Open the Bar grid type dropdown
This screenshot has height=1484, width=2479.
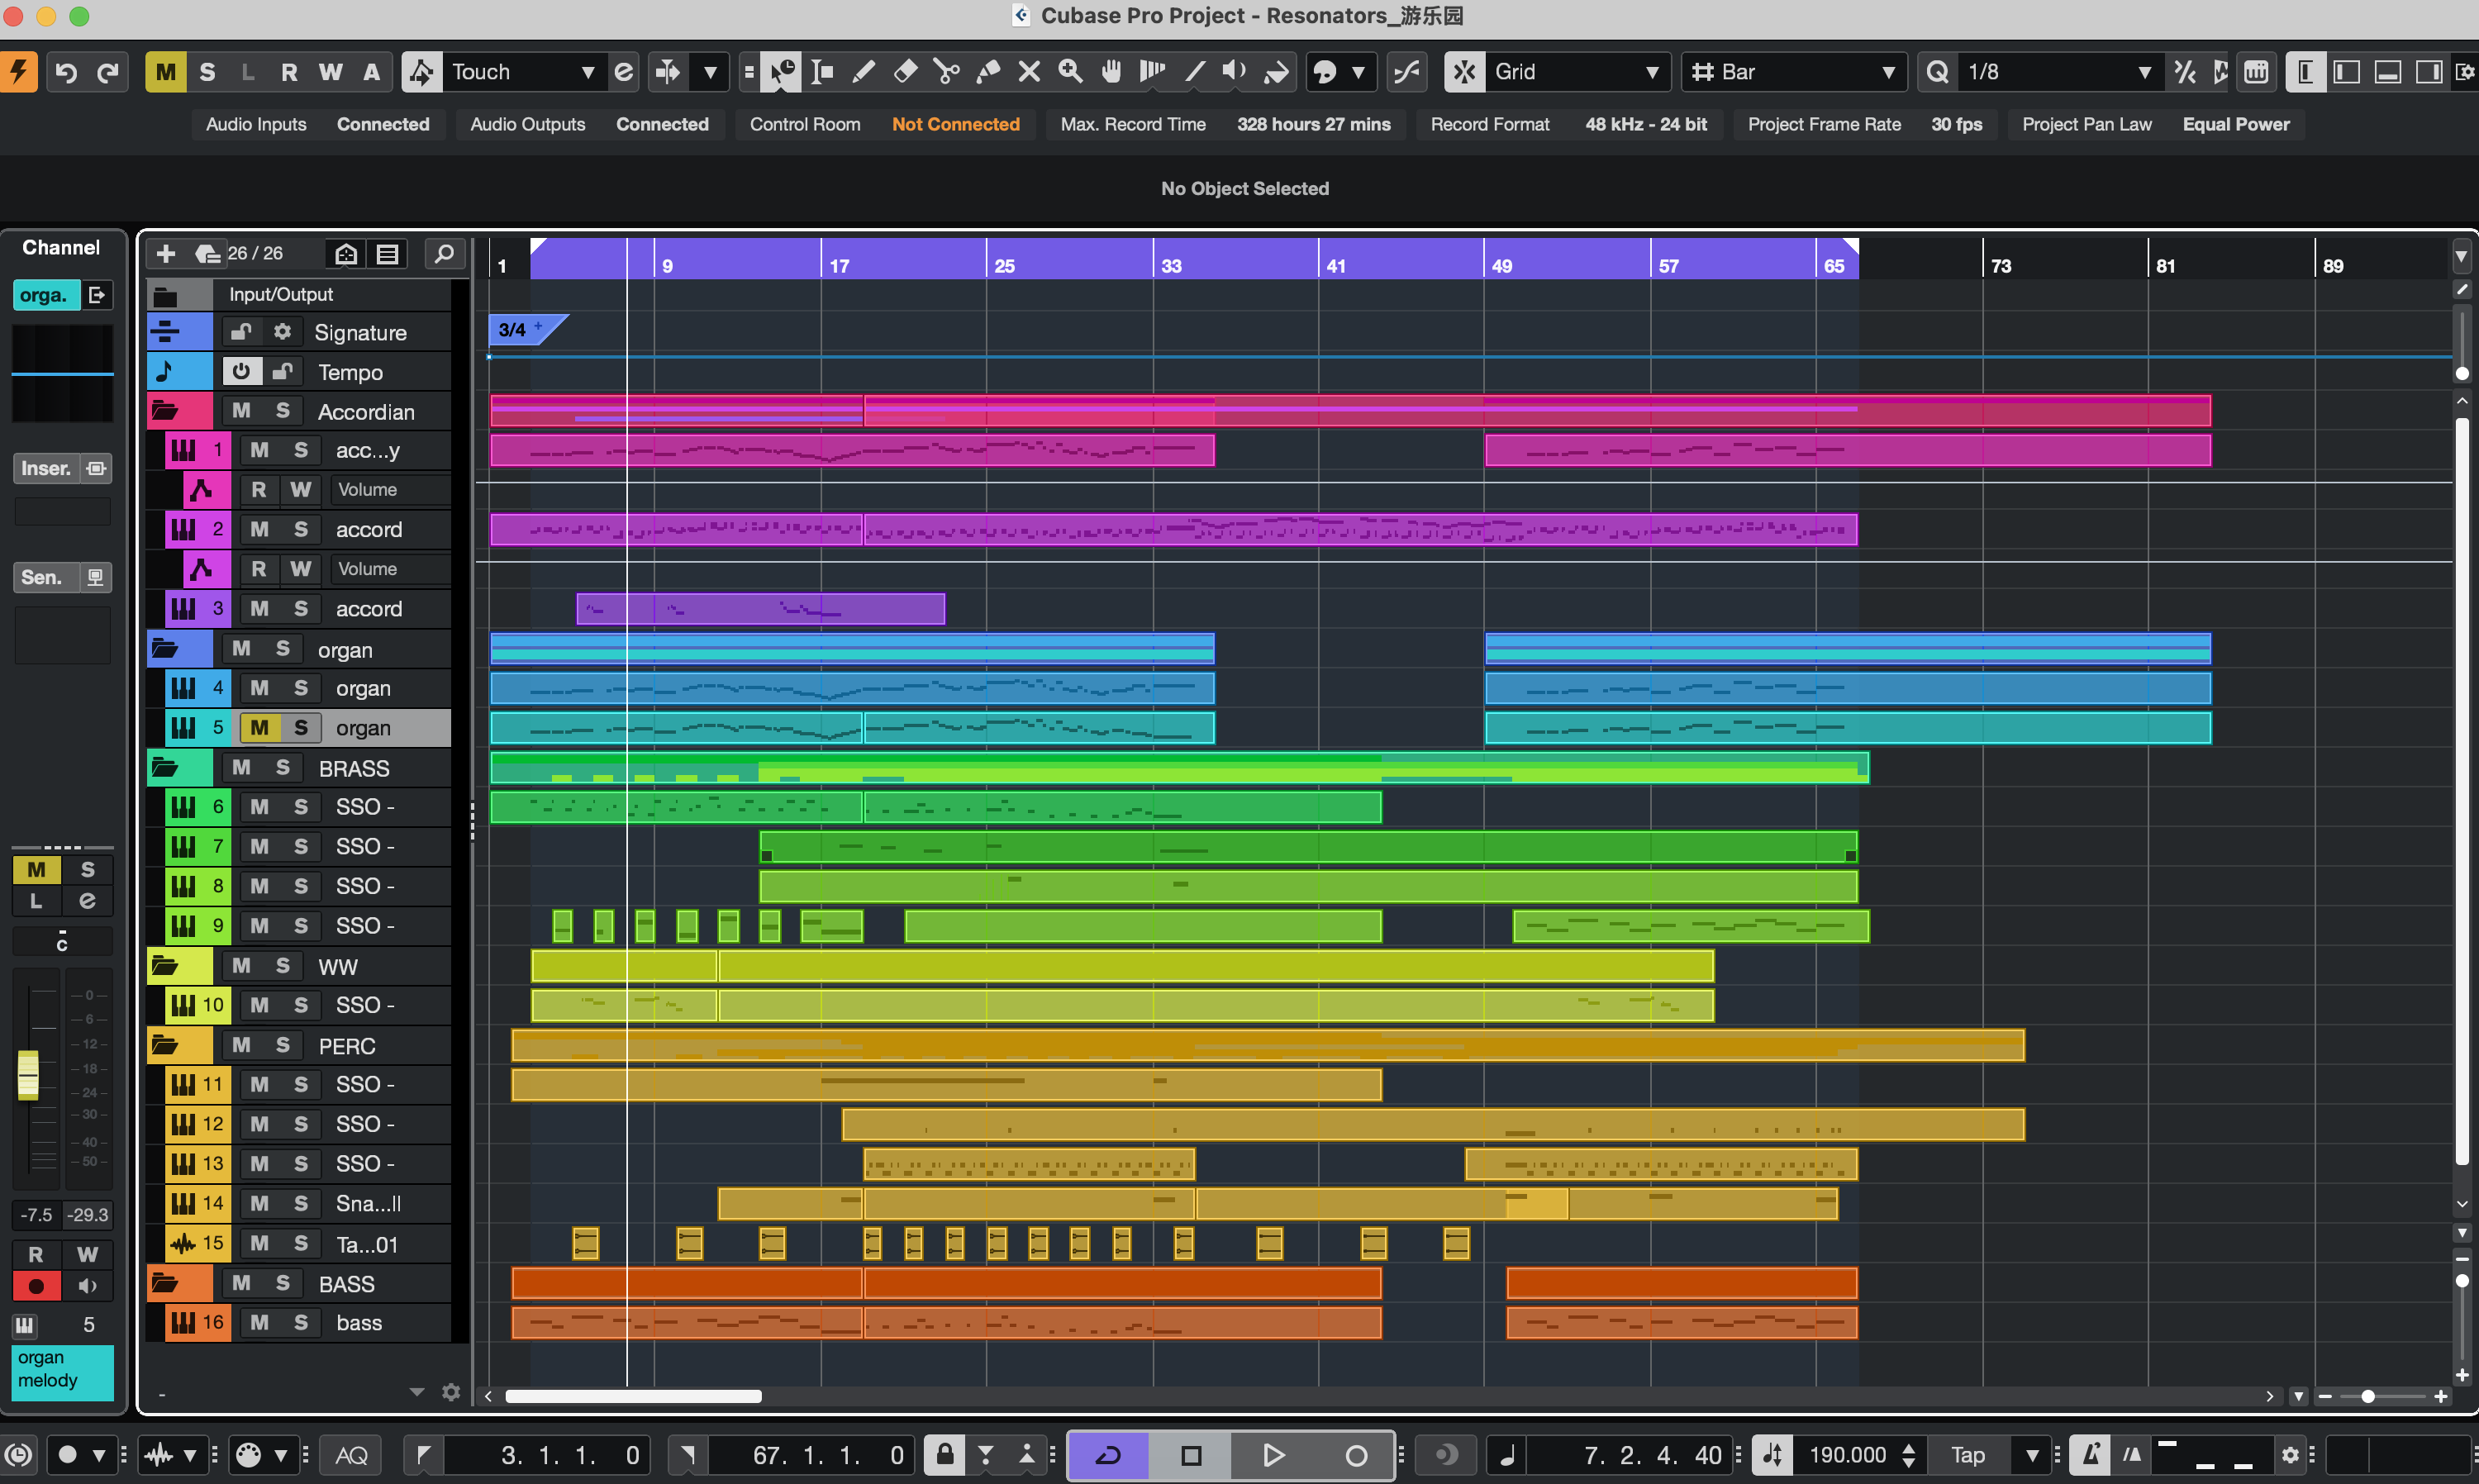[x=1794, y=72]
